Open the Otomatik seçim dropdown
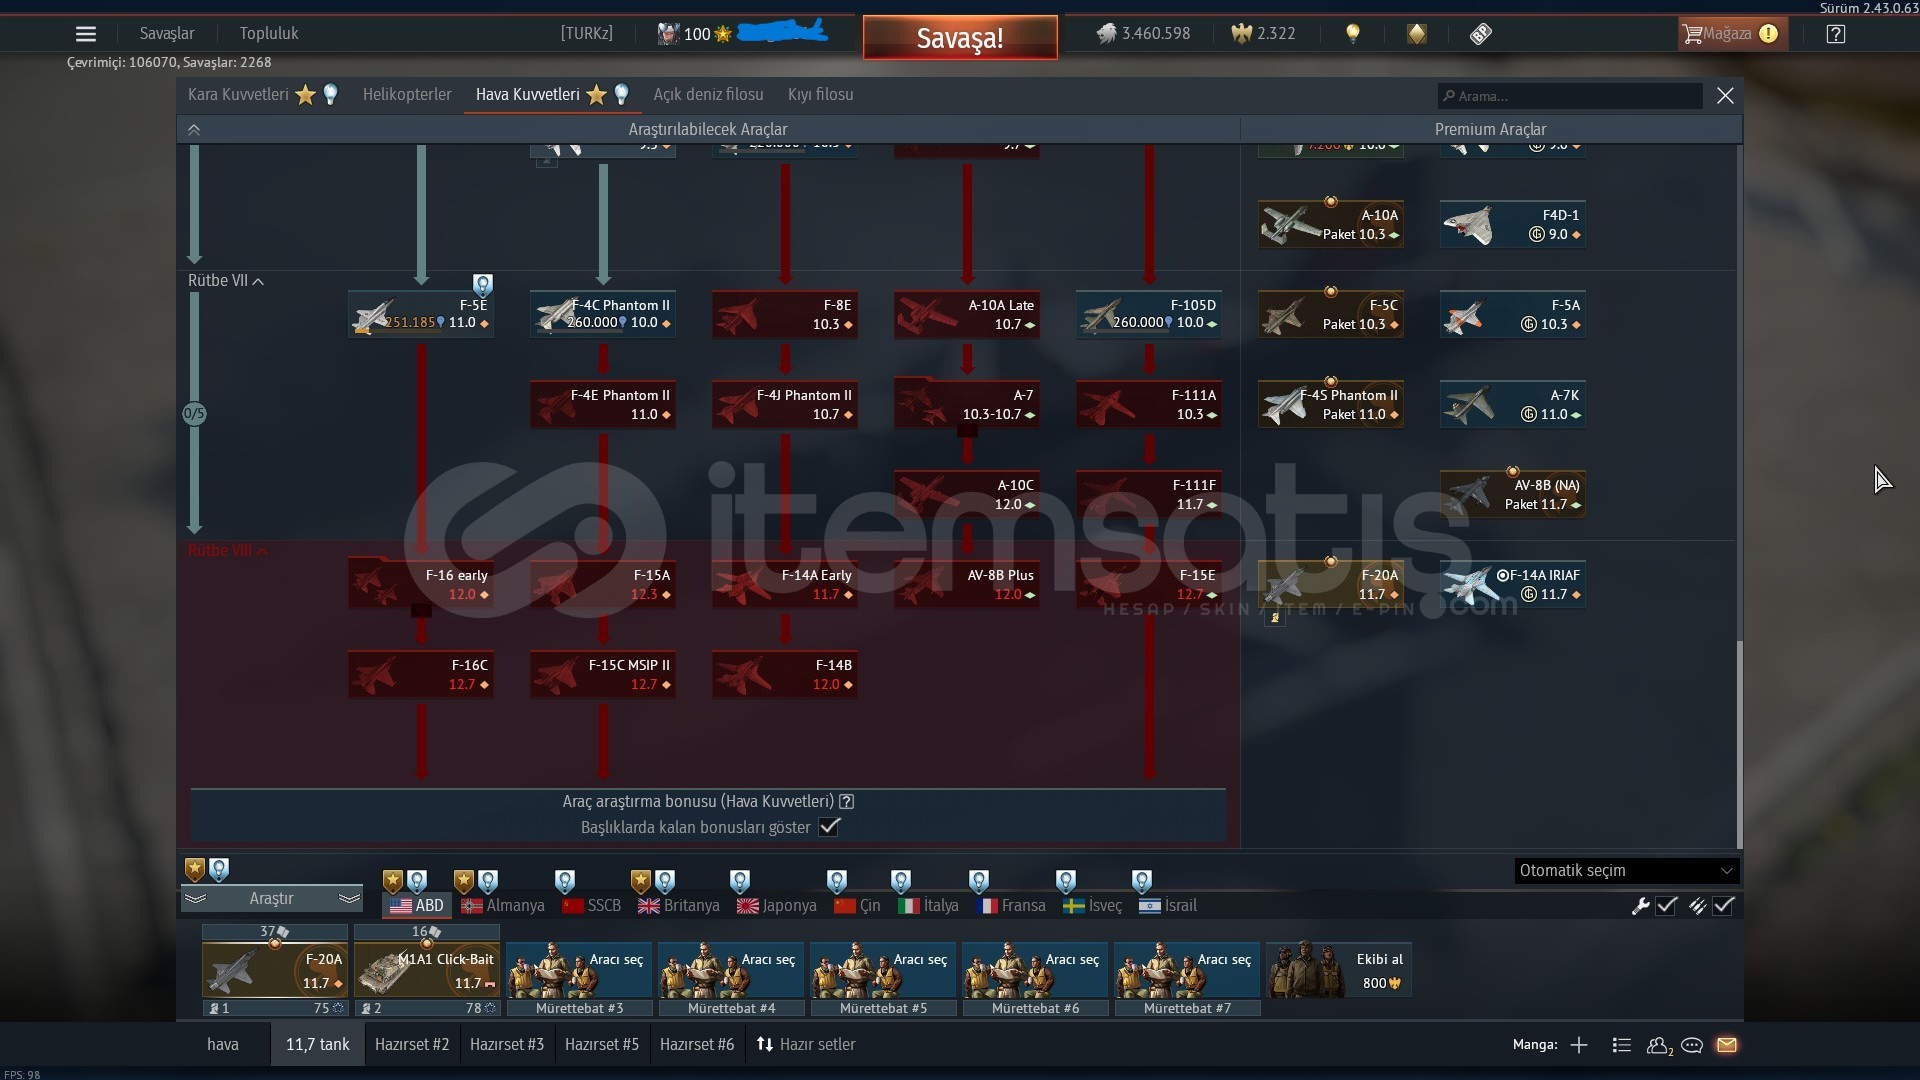Viewport: 1920px width, 1080px height. pyautogui.click(x=1627, y=871)
